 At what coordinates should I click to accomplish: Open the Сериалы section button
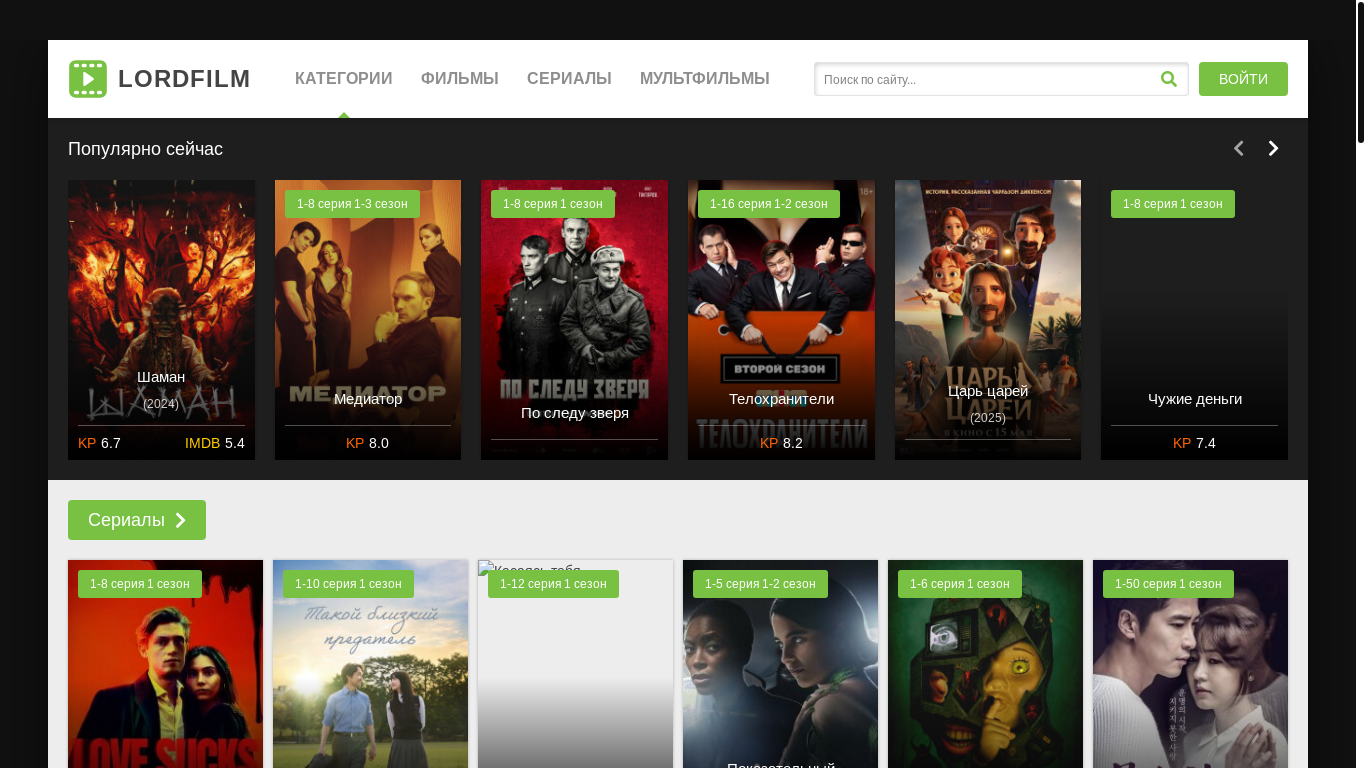(137, 520)
